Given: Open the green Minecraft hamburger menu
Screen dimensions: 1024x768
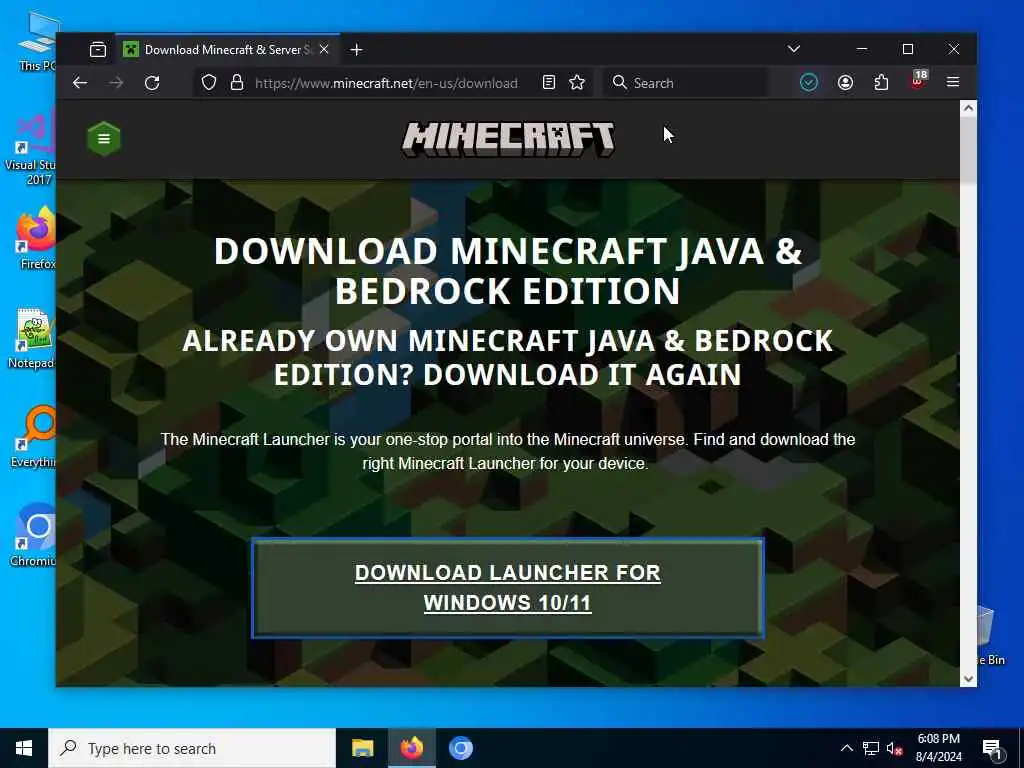Looking at the screenshot, I should click(104, 138).
